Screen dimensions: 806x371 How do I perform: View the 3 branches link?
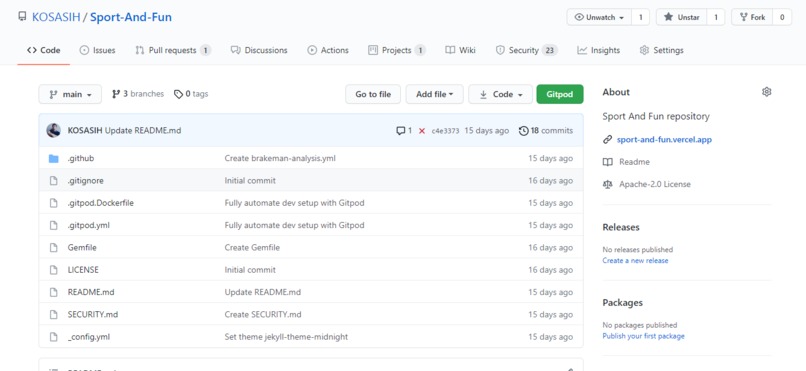(x=138, y=94)
